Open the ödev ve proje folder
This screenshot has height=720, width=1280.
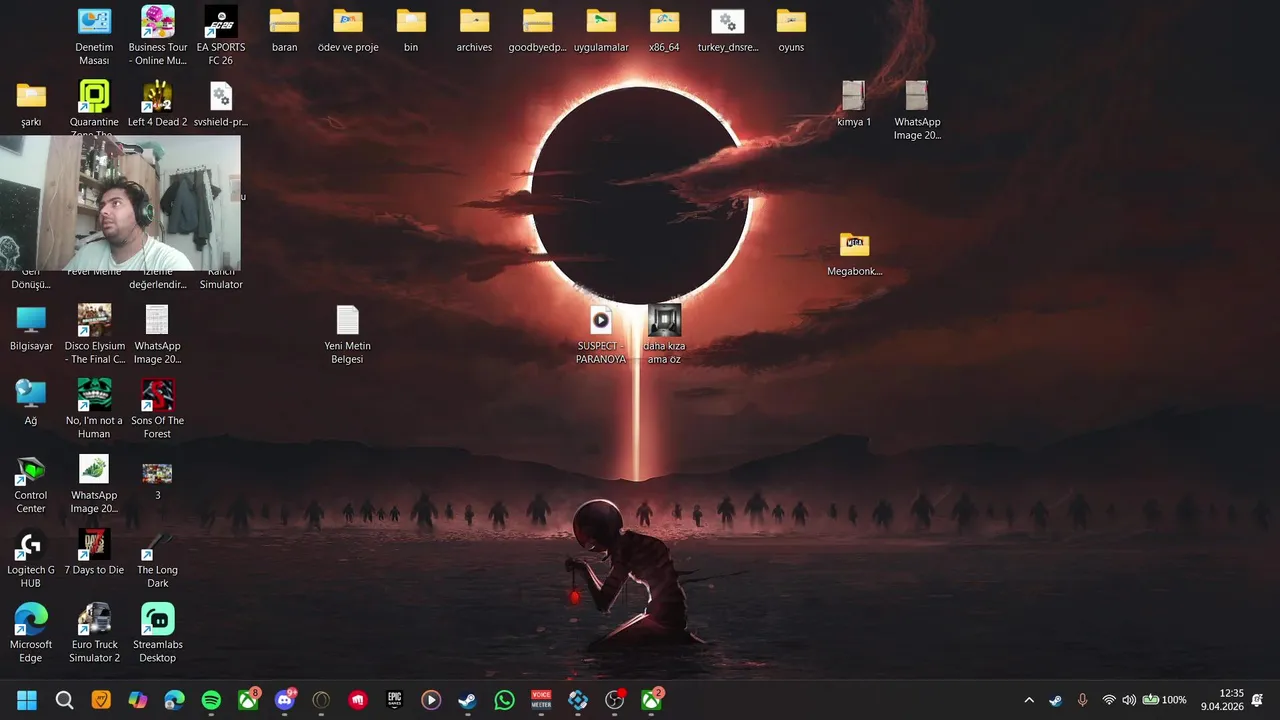[x=348, y=30]
